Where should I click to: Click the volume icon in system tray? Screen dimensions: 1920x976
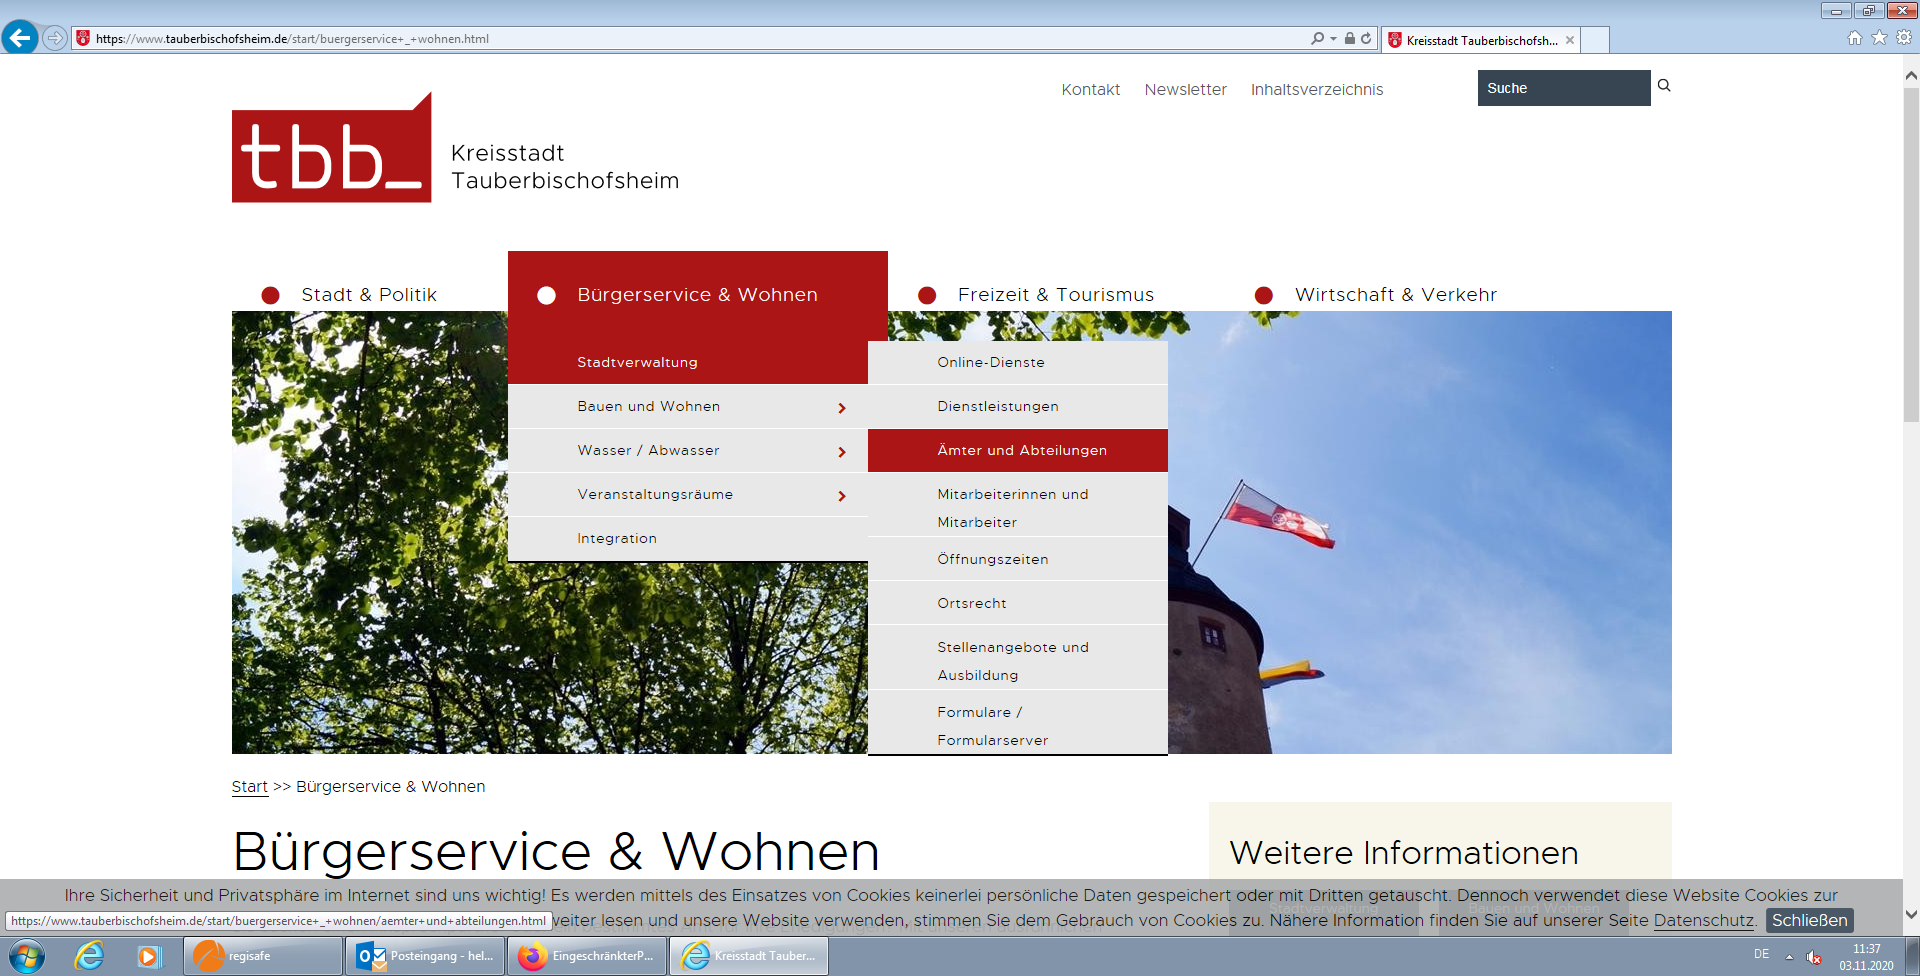pyautogui.click(x=1814, y=957)
